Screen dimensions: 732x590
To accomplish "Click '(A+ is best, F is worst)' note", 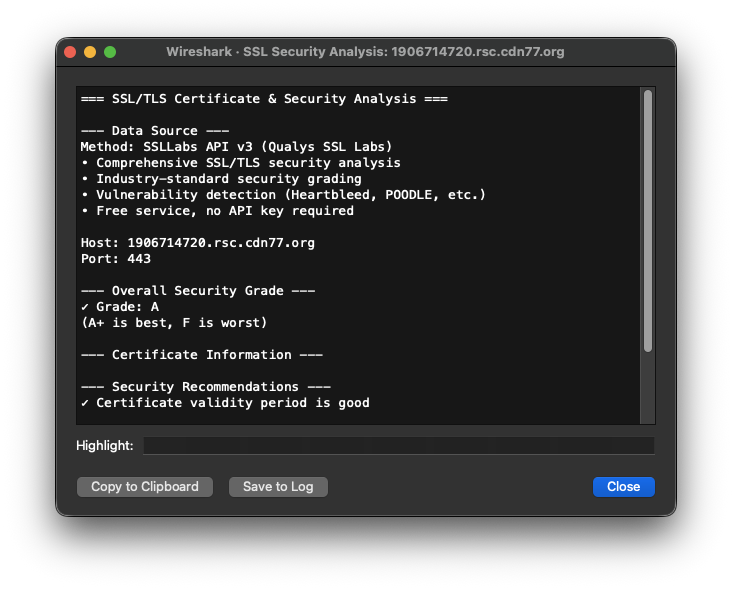I will [x=174, y=323].
